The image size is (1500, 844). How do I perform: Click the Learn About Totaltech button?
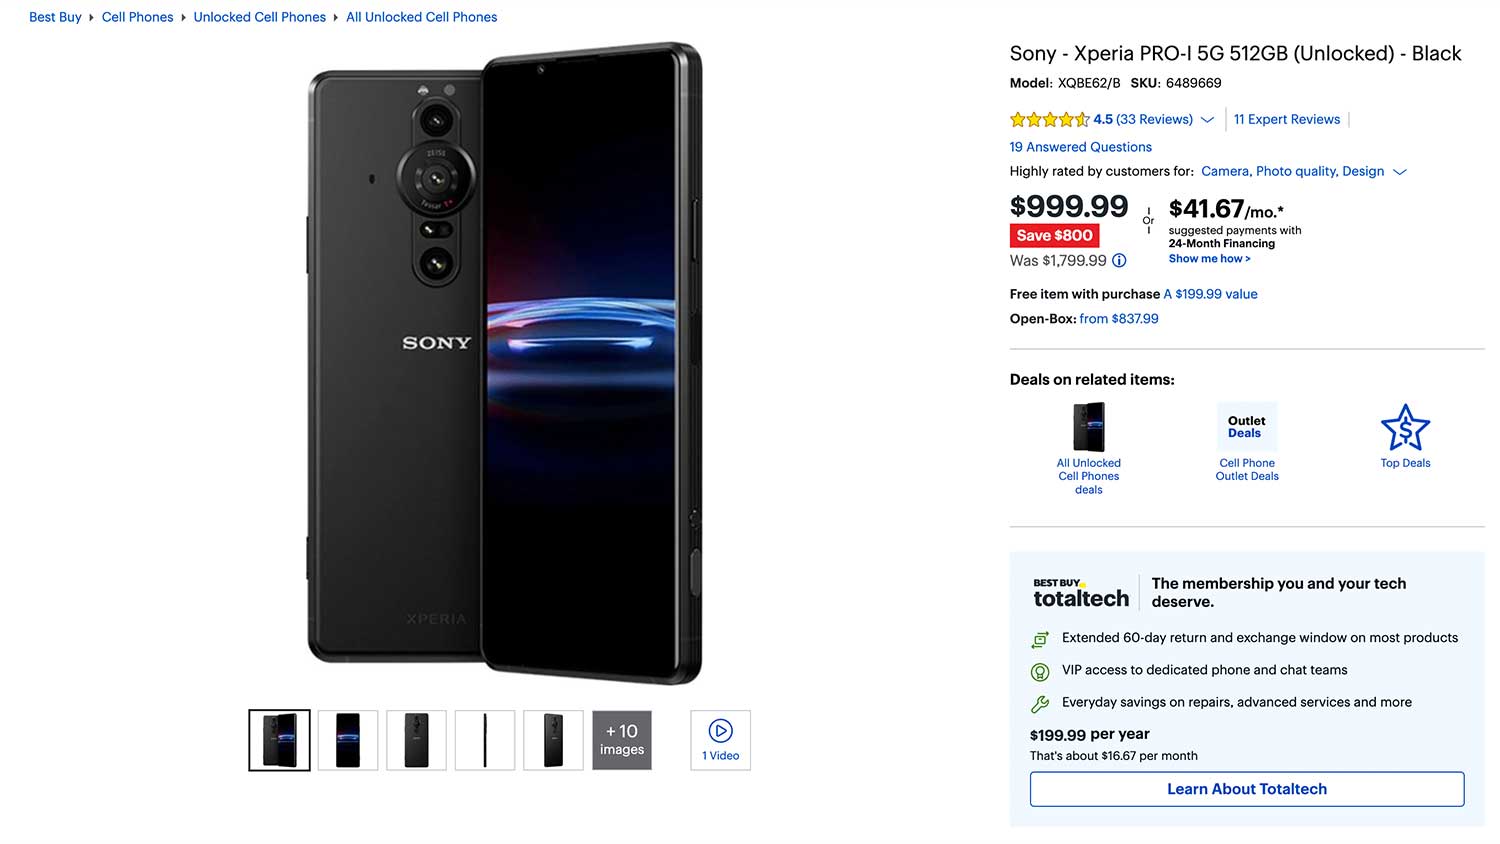pos(1247,789)
